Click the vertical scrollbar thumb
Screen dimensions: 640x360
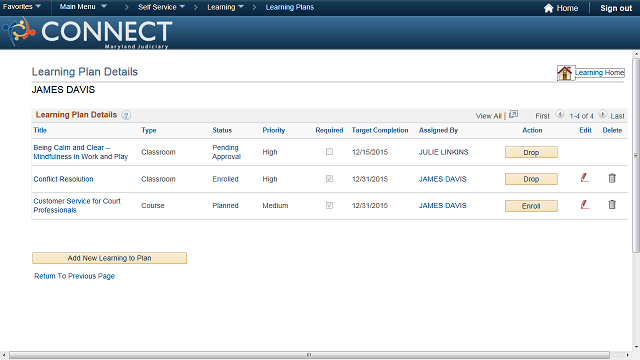[636, 155]
